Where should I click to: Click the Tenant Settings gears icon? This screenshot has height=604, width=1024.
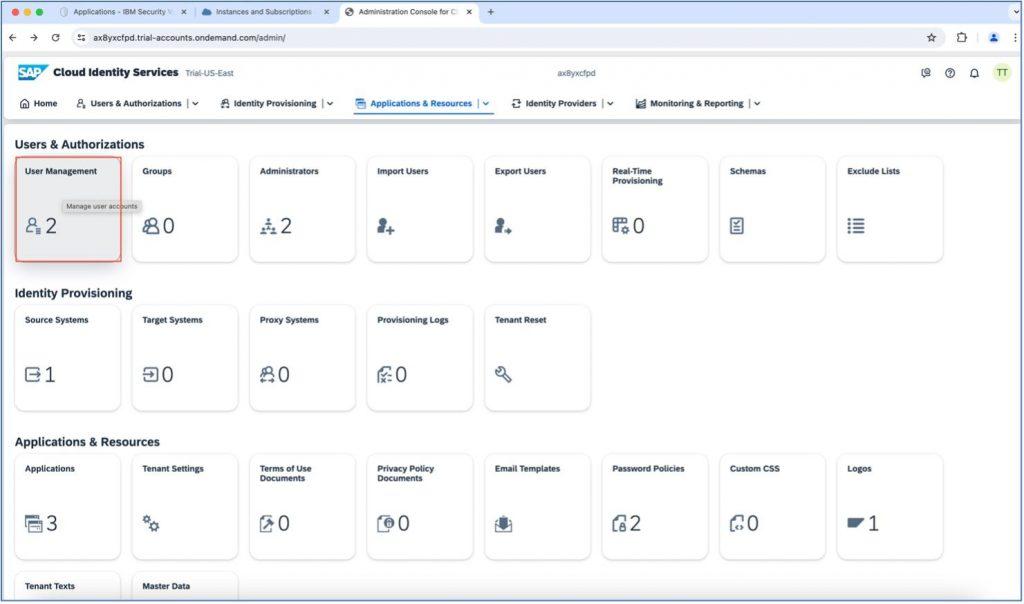tap(151, 523)
